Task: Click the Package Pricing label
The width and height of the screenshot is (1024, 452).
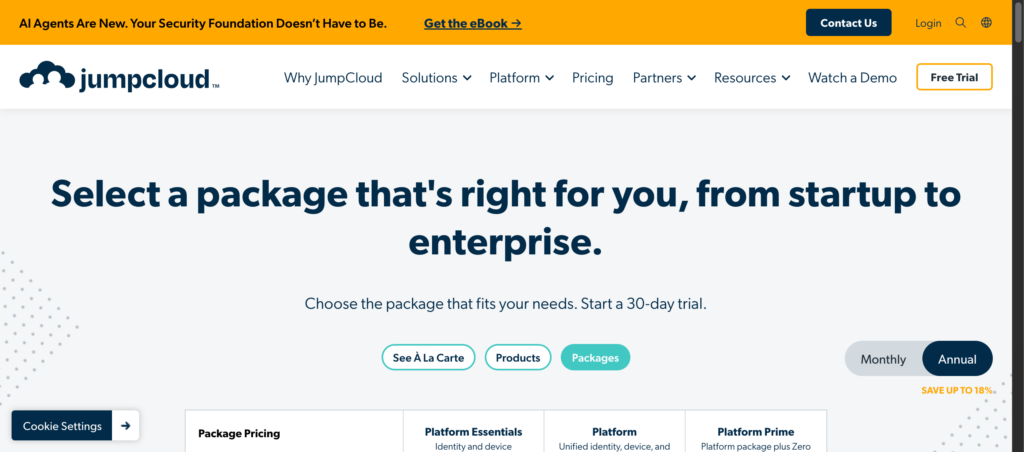Action: (239, 433)
